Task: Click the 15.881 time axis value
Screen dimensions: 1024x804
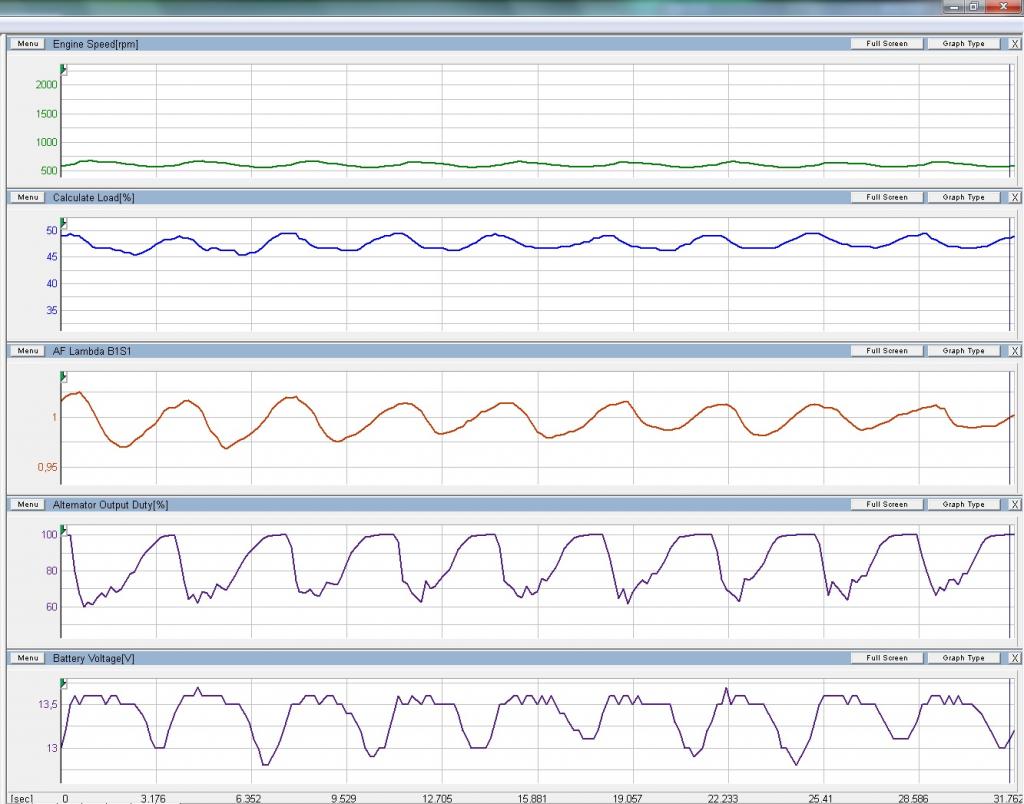Action: pyautogui.click(x=533, y=799)
